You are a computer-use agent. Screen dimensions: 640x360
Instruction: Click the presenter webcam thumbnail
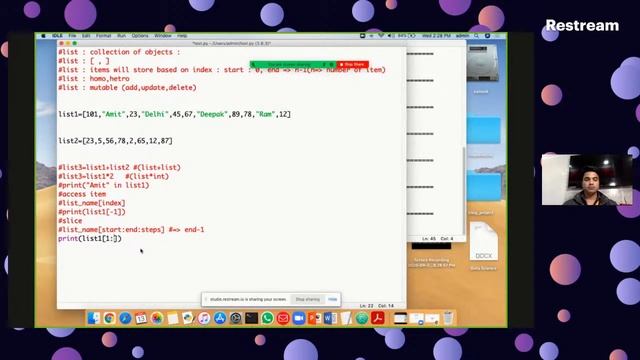(587, 180)
